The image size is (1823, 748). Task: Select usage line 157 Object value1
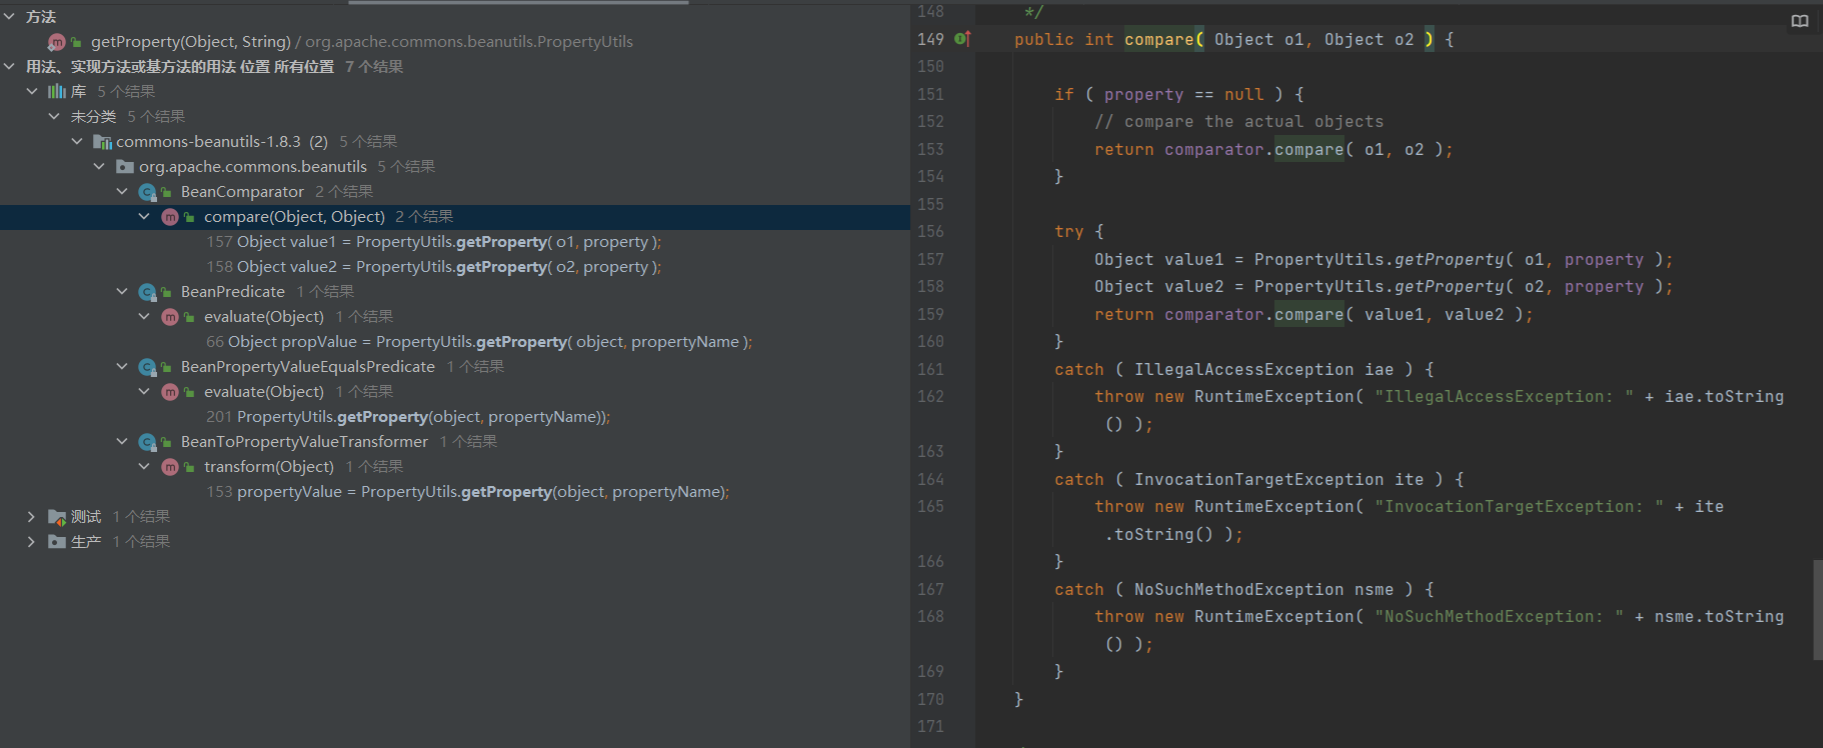[x=434, y=241]
